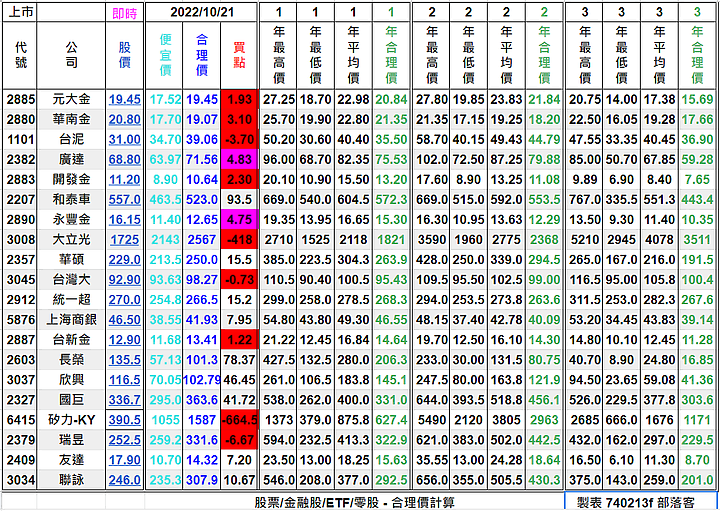Image resolution: width=720 pixels, height=511 pixels.
Task: Open the 246.0 price link for 聯詠
Action: pyautogui.click(x=124, y=480)
